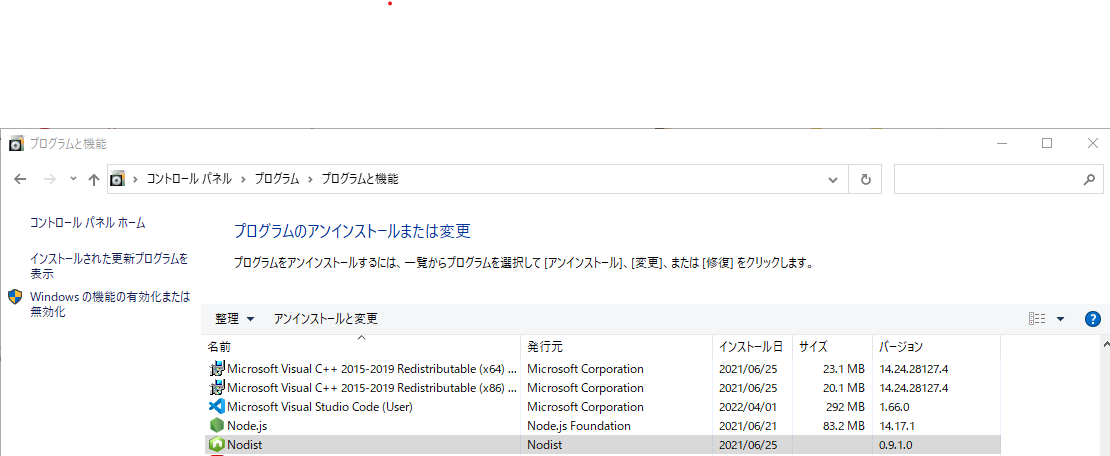Select プログラム breadcrumb segment
1110x456 pixels.
click(277, 180)
